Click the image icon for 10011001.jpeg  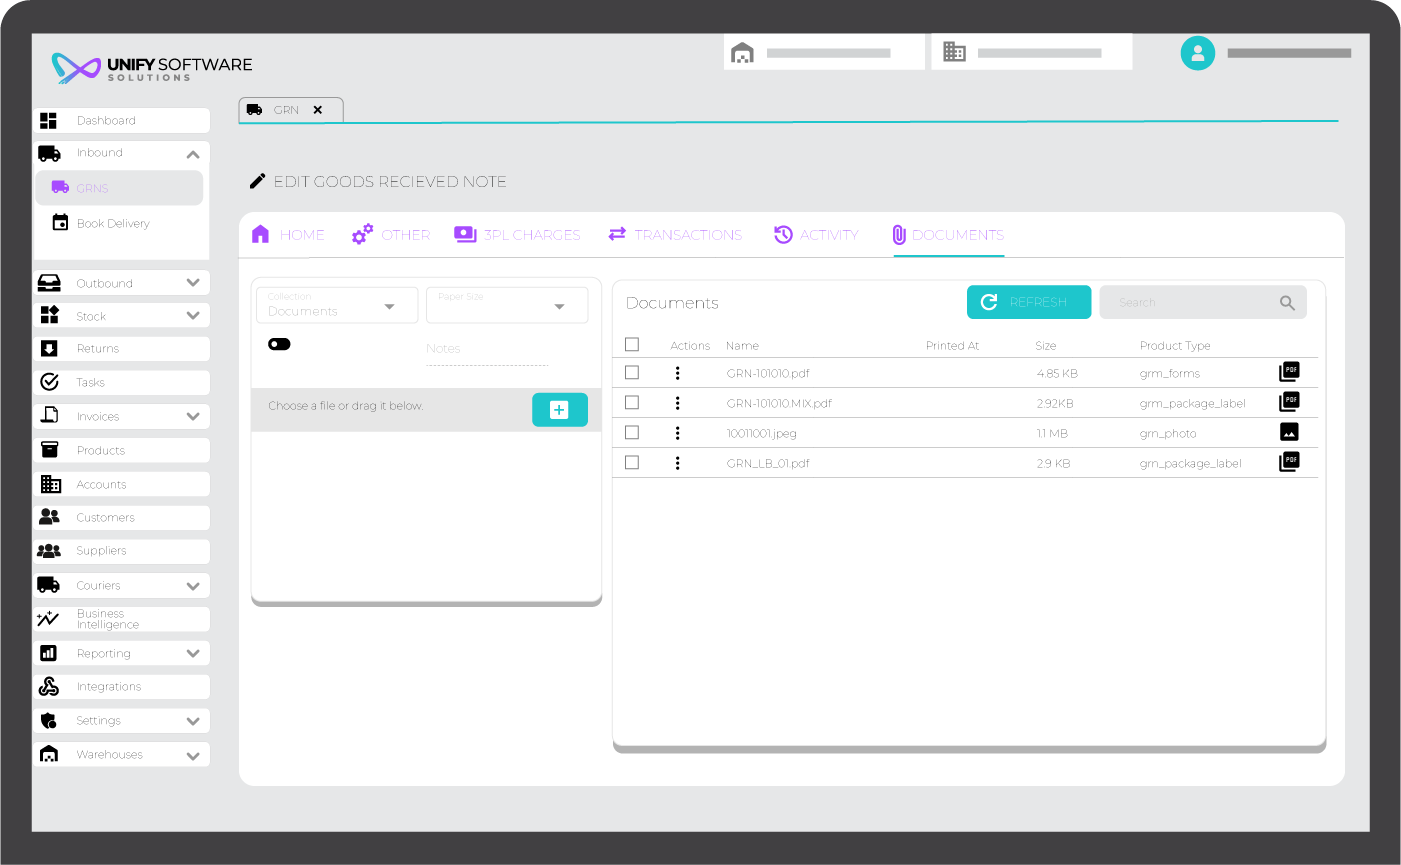click(1289, 432)
